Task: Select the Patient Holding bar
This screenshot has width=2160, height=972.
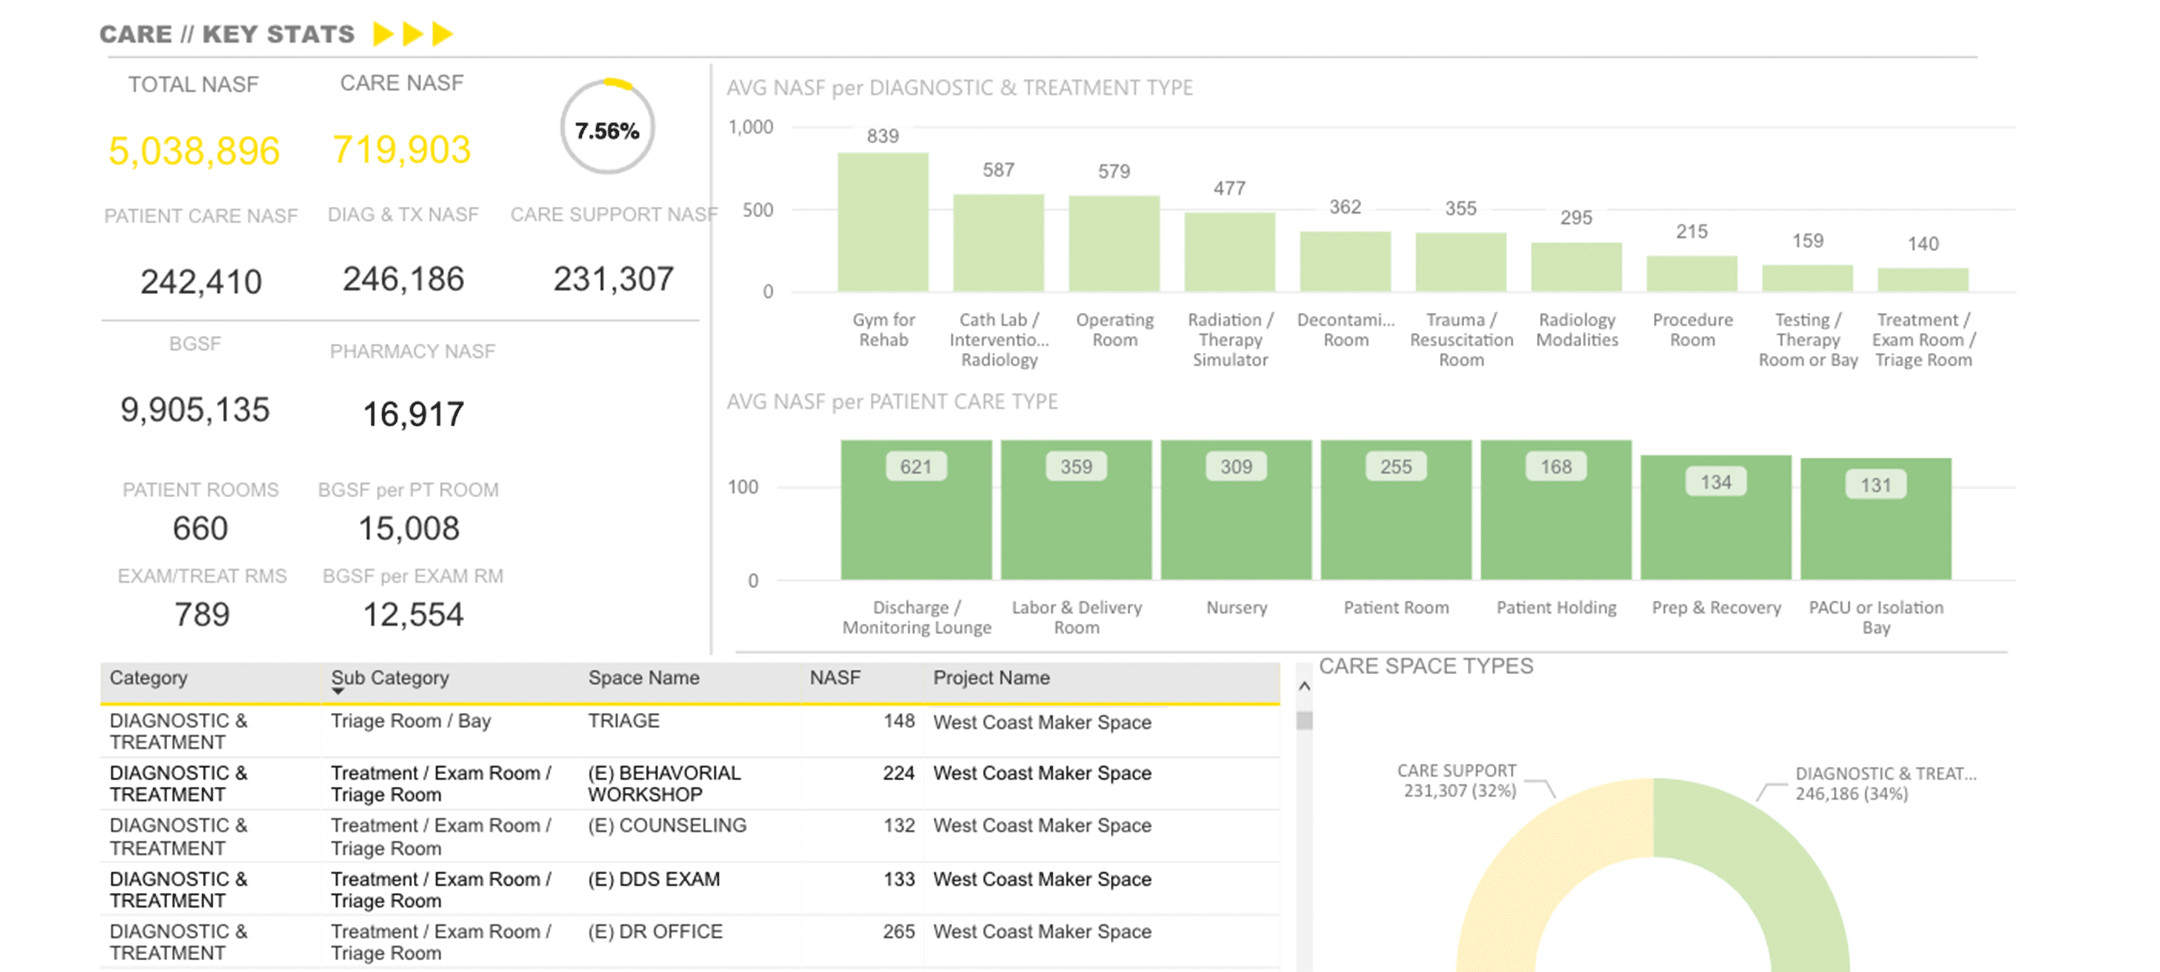Action: point(1556,510)
